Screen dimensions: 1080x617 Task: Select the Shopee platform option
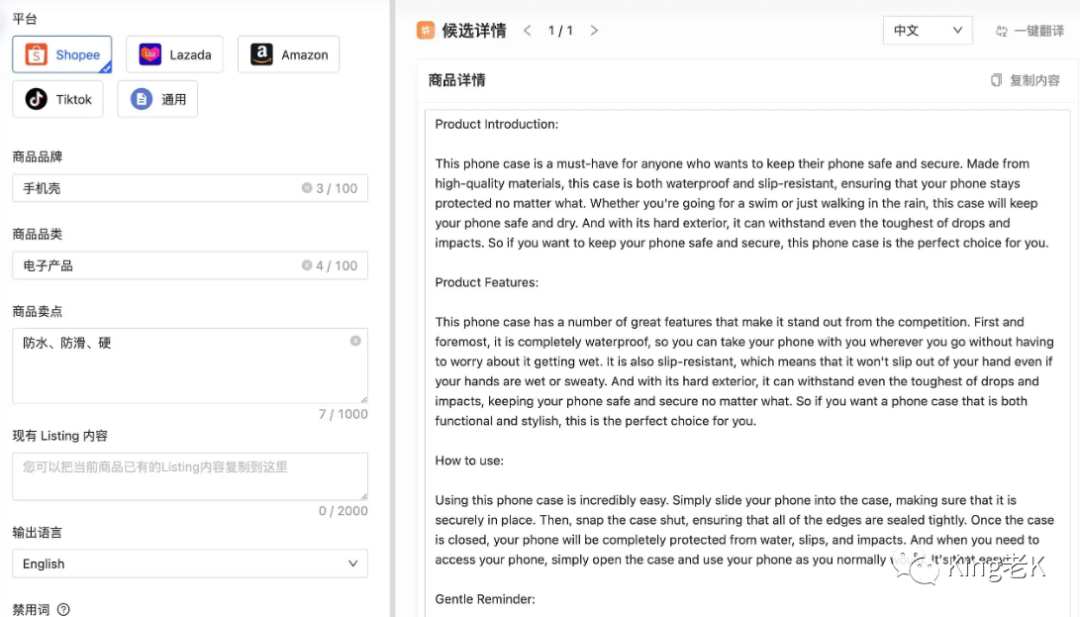click(62, 54)
